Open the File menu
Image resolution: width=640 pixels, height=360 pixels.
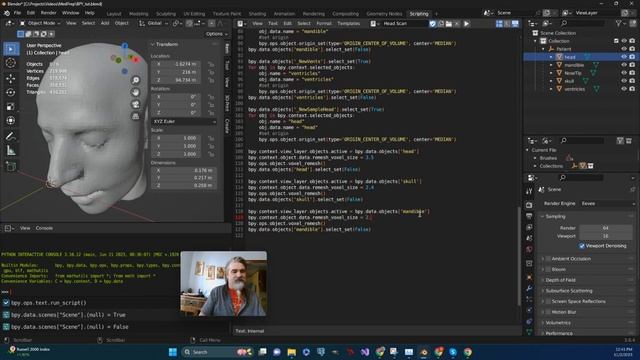(x=17, y=13)
